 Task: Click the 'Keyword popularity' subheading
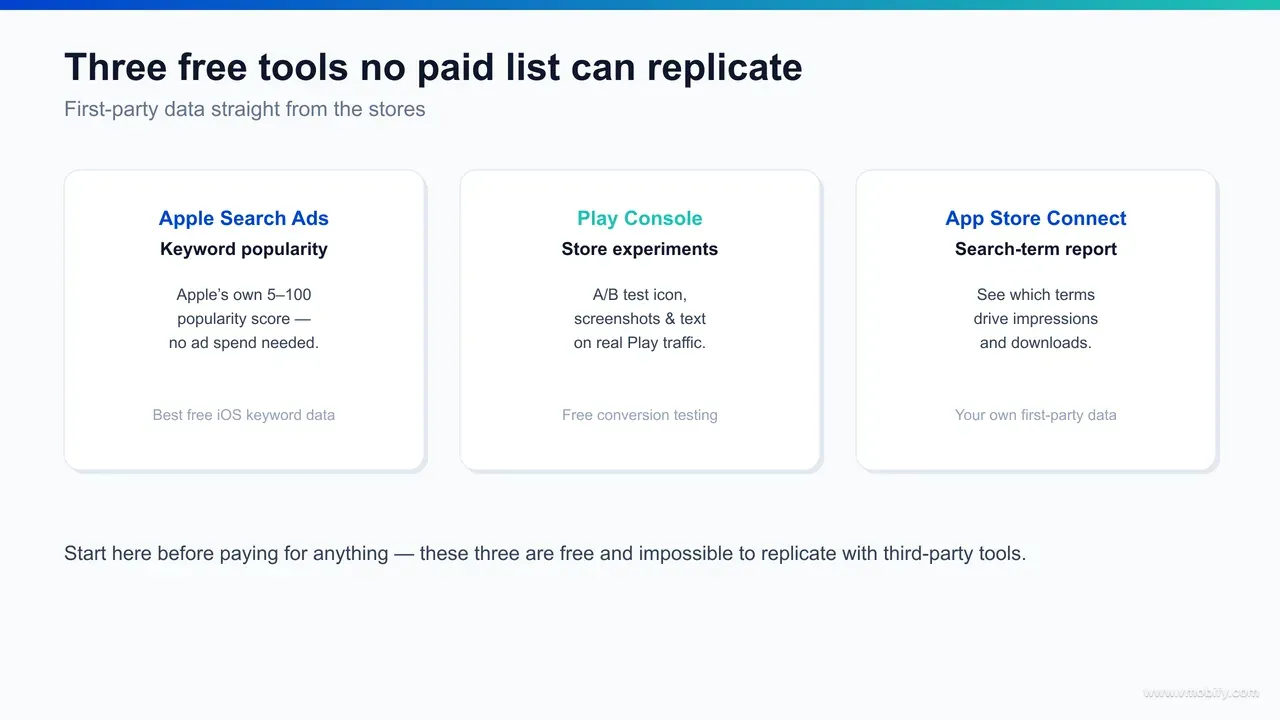(x=244, y=249)
